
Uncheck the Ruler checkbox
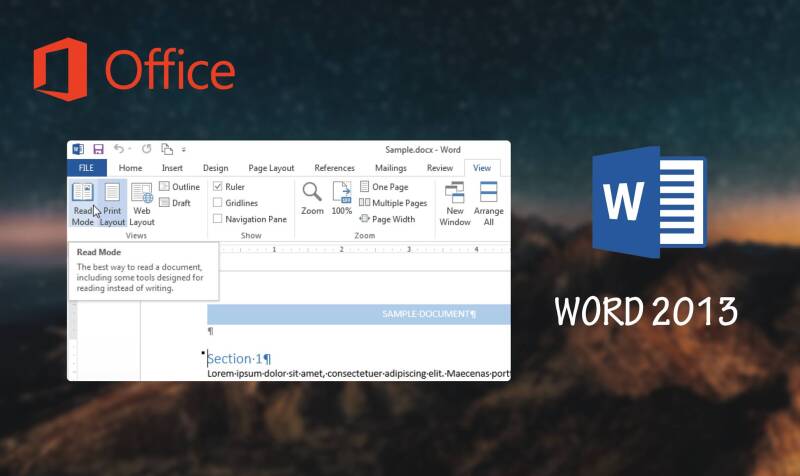pyautogui.click(x=217, y=187)
